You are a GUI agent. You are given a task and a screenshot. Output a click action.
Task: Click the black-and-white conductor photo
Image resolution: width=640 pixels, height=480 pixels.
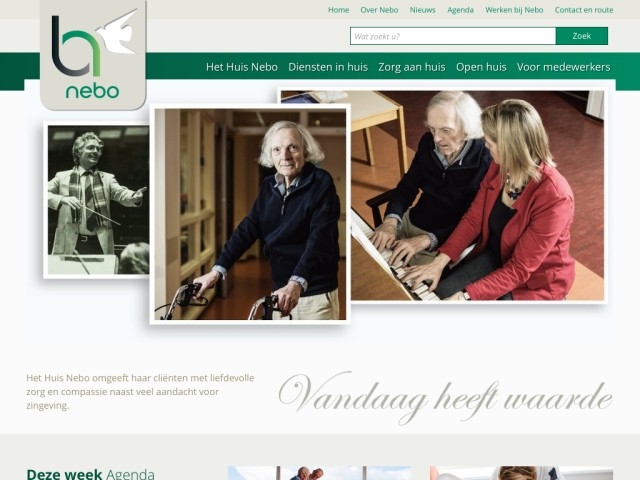click(97, 200)
